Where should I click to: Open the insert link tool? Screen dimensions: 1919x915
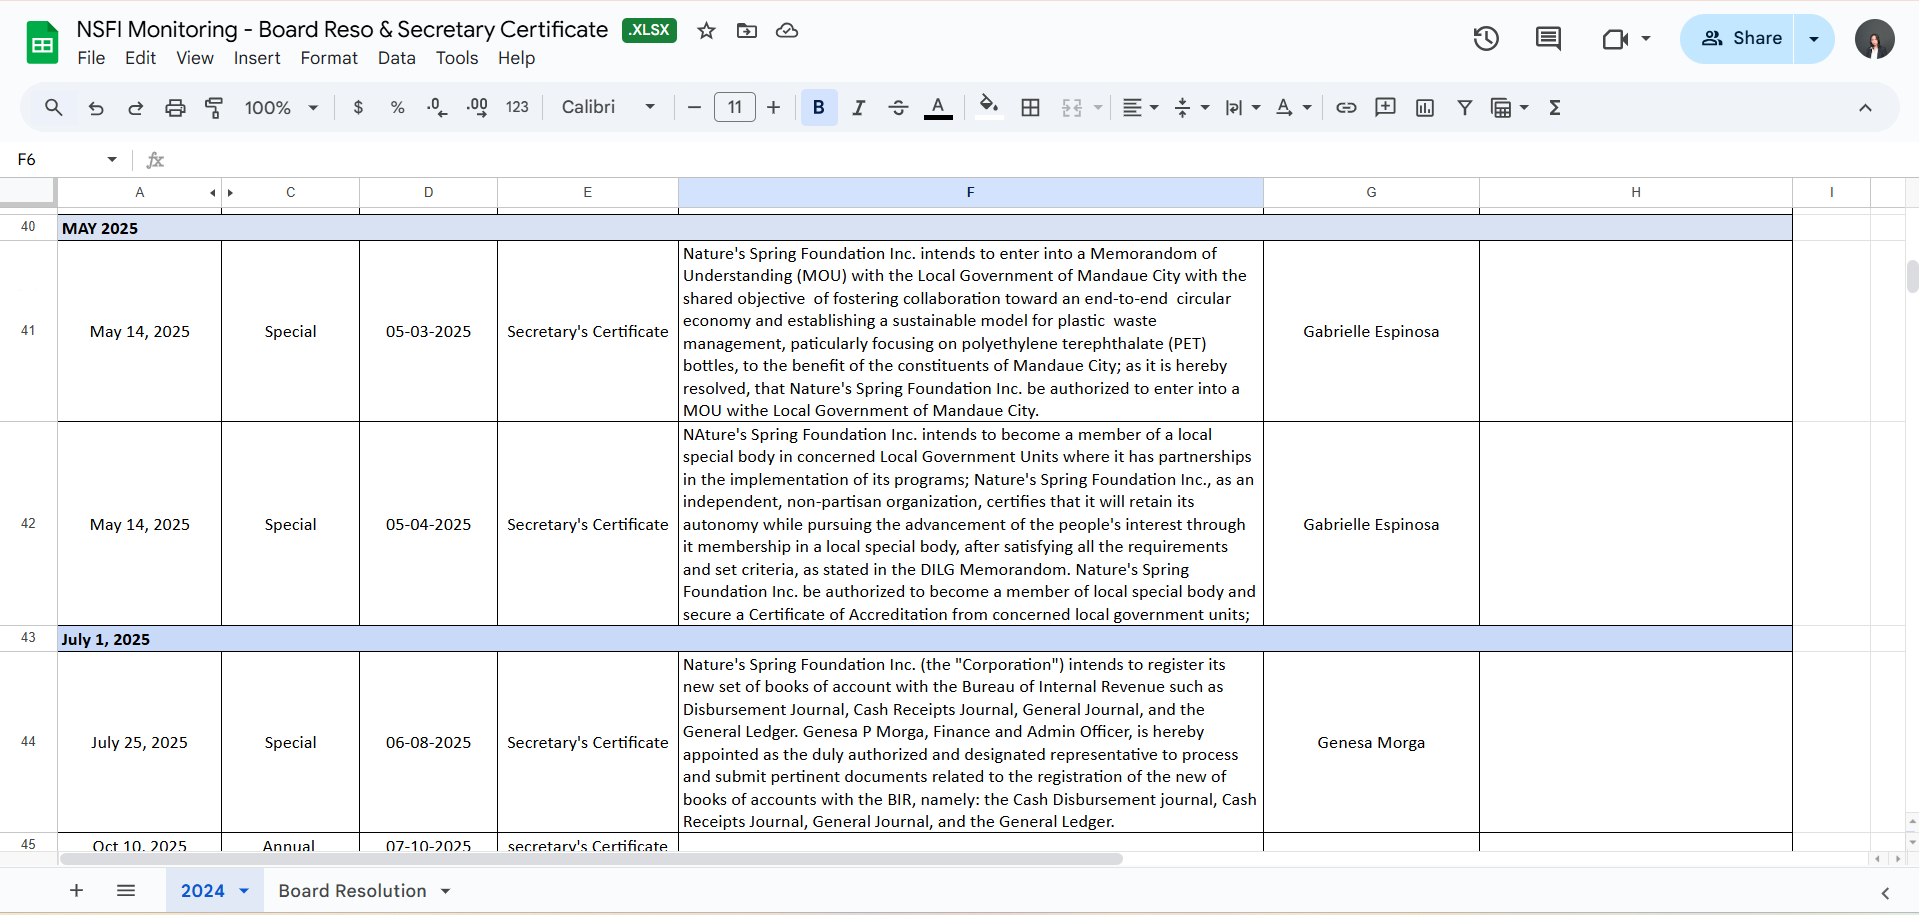click(x=1346, y=108)
